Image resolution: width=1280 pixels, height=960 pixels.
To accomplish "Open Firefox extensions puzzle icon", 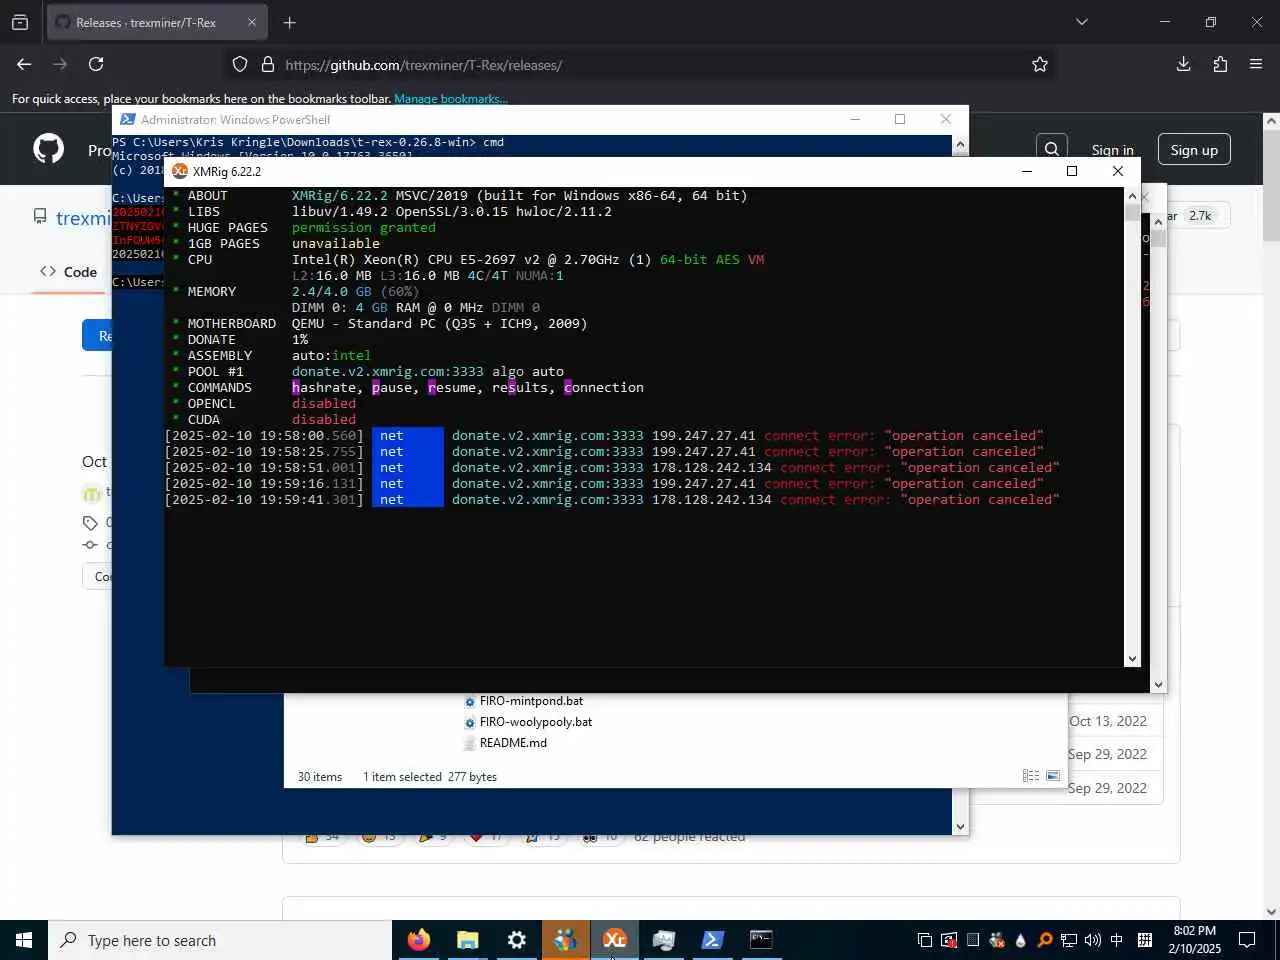I will (1220, 64).
